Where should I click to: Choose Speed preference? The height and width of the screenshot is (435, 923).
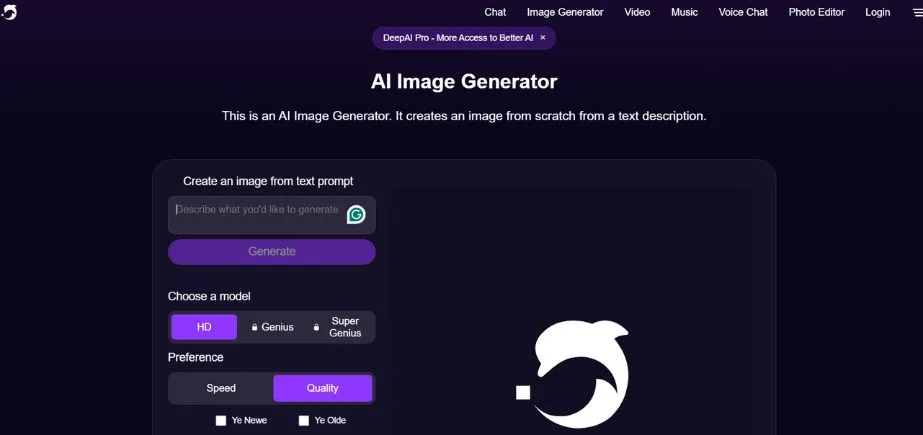221,388
